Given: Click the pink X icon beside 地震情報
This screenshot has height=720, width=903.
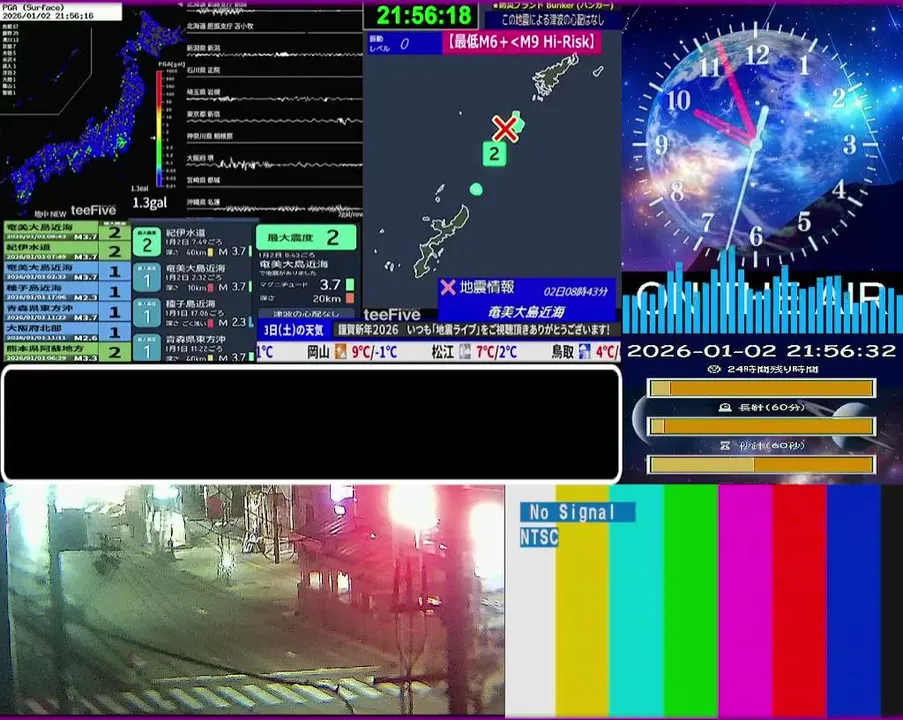Looking at the screenshot, I should click(x=447, y=287).
